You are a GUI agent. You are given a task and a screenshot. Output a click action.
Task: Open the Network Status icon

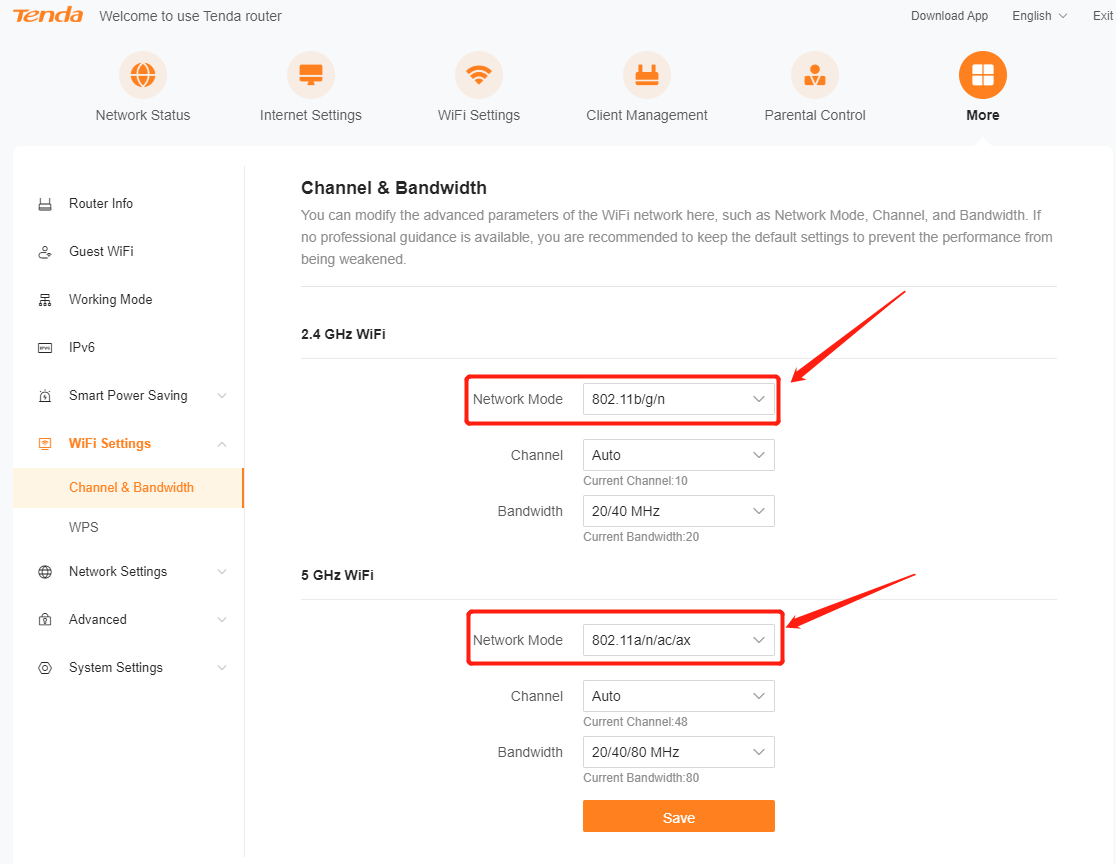click(x=143, y=76)
